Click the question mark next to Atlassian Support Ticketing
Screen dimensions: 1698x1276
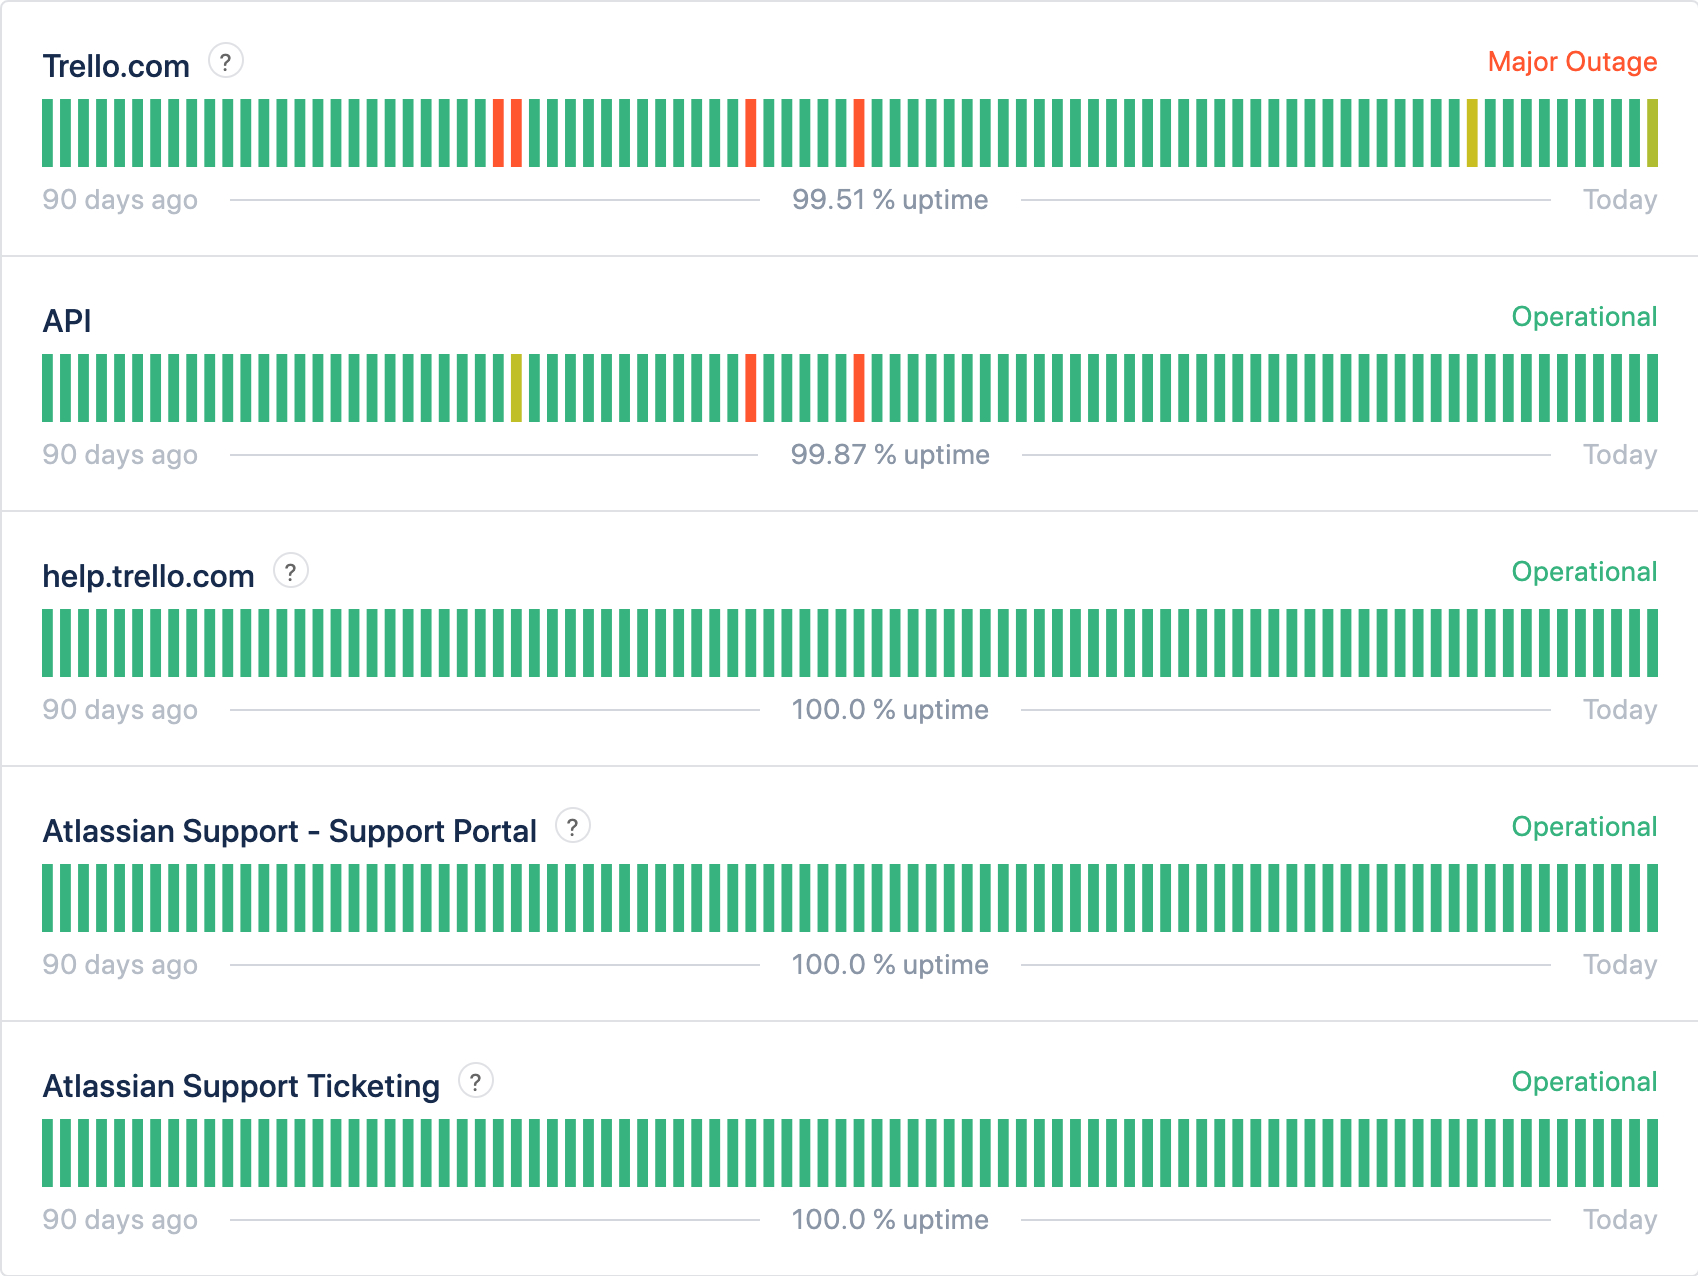tap(476, 1082)
